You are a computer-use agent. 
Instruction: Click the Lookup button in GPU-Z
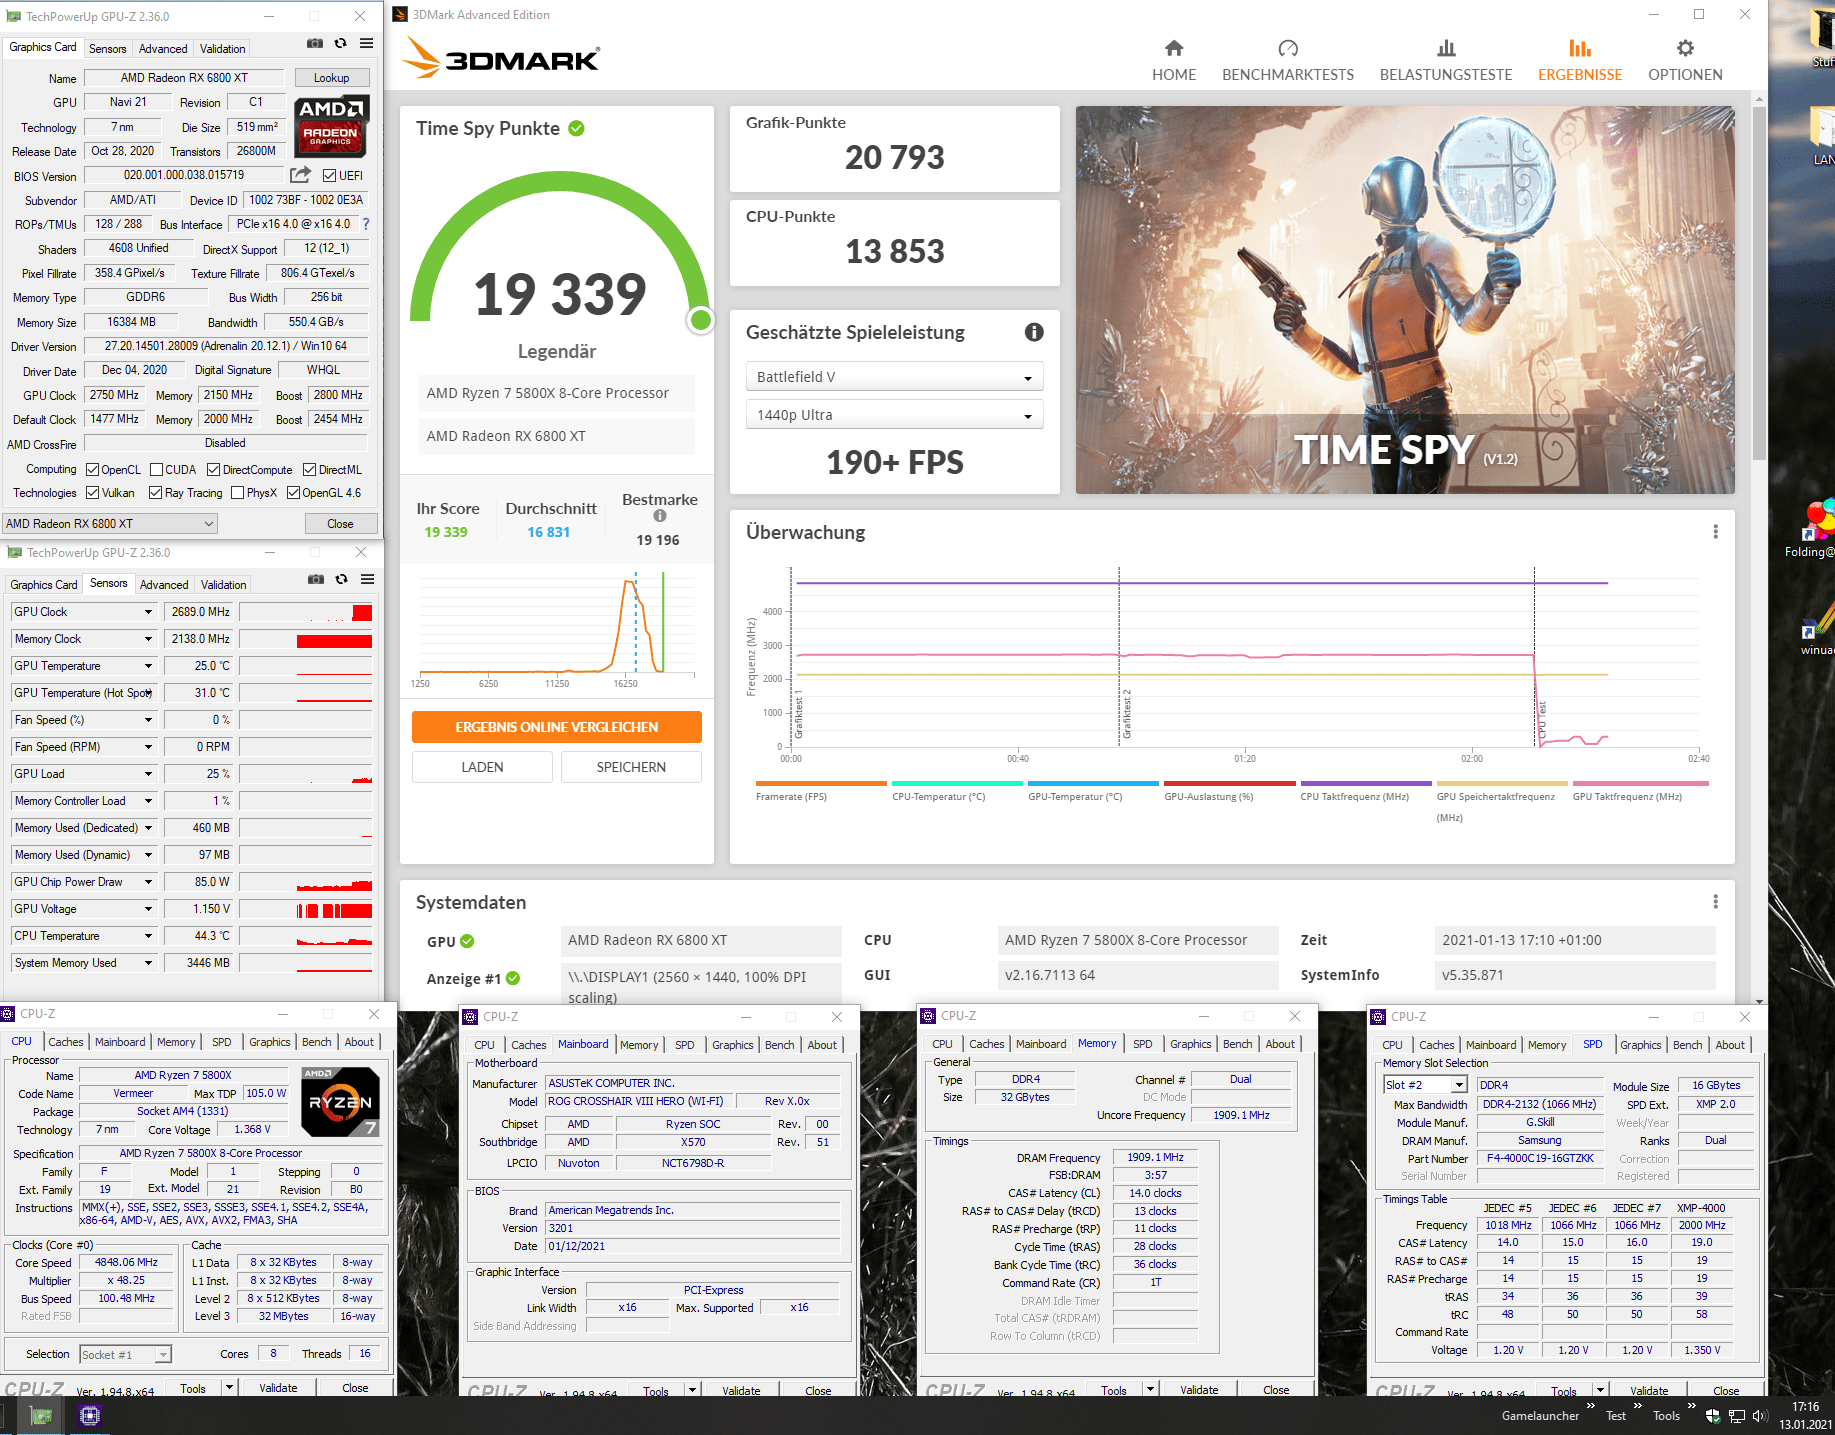(332, 78)
